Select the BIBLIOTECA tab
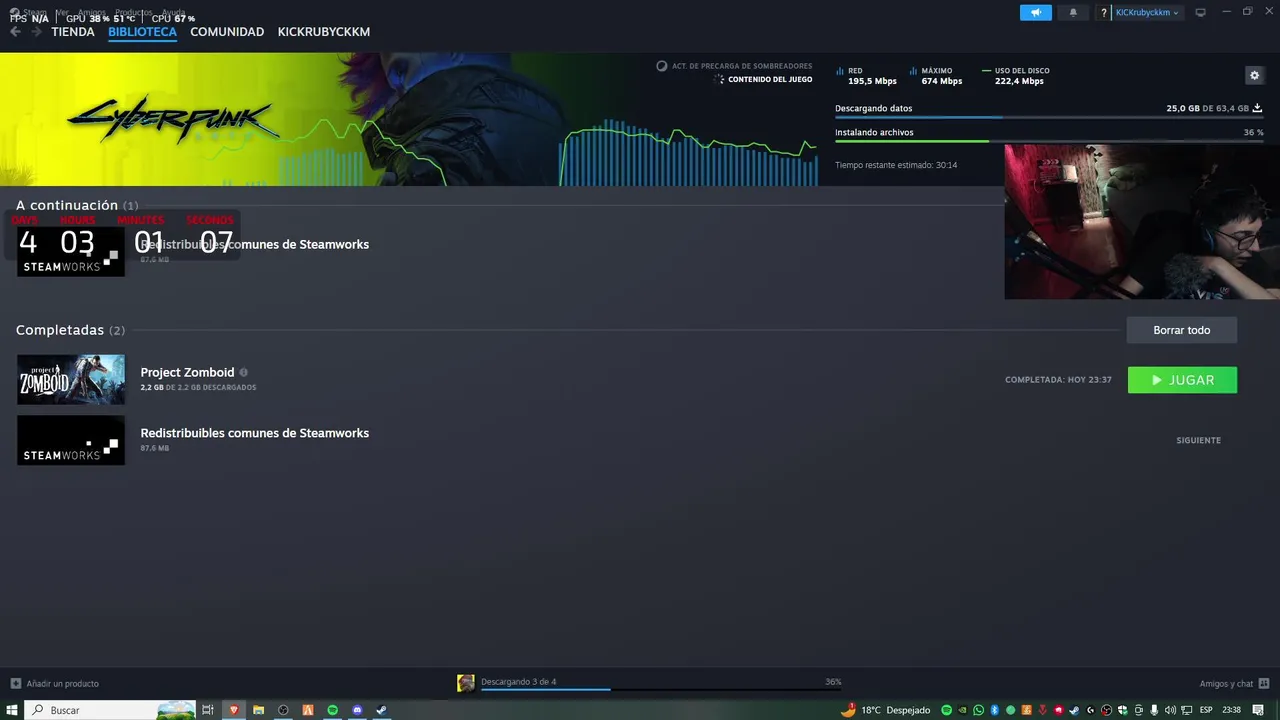1280x720 pixels. tap(142, 32)
